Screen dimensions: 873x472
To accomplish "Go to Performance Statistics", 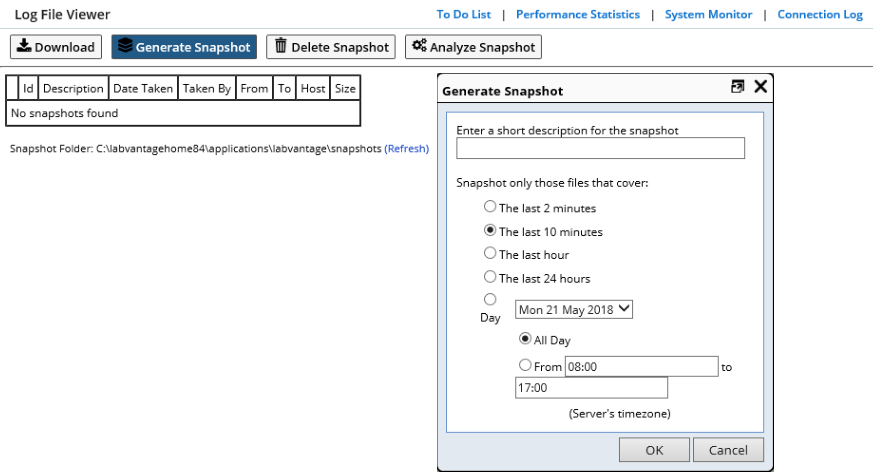I will click(578, 14).
